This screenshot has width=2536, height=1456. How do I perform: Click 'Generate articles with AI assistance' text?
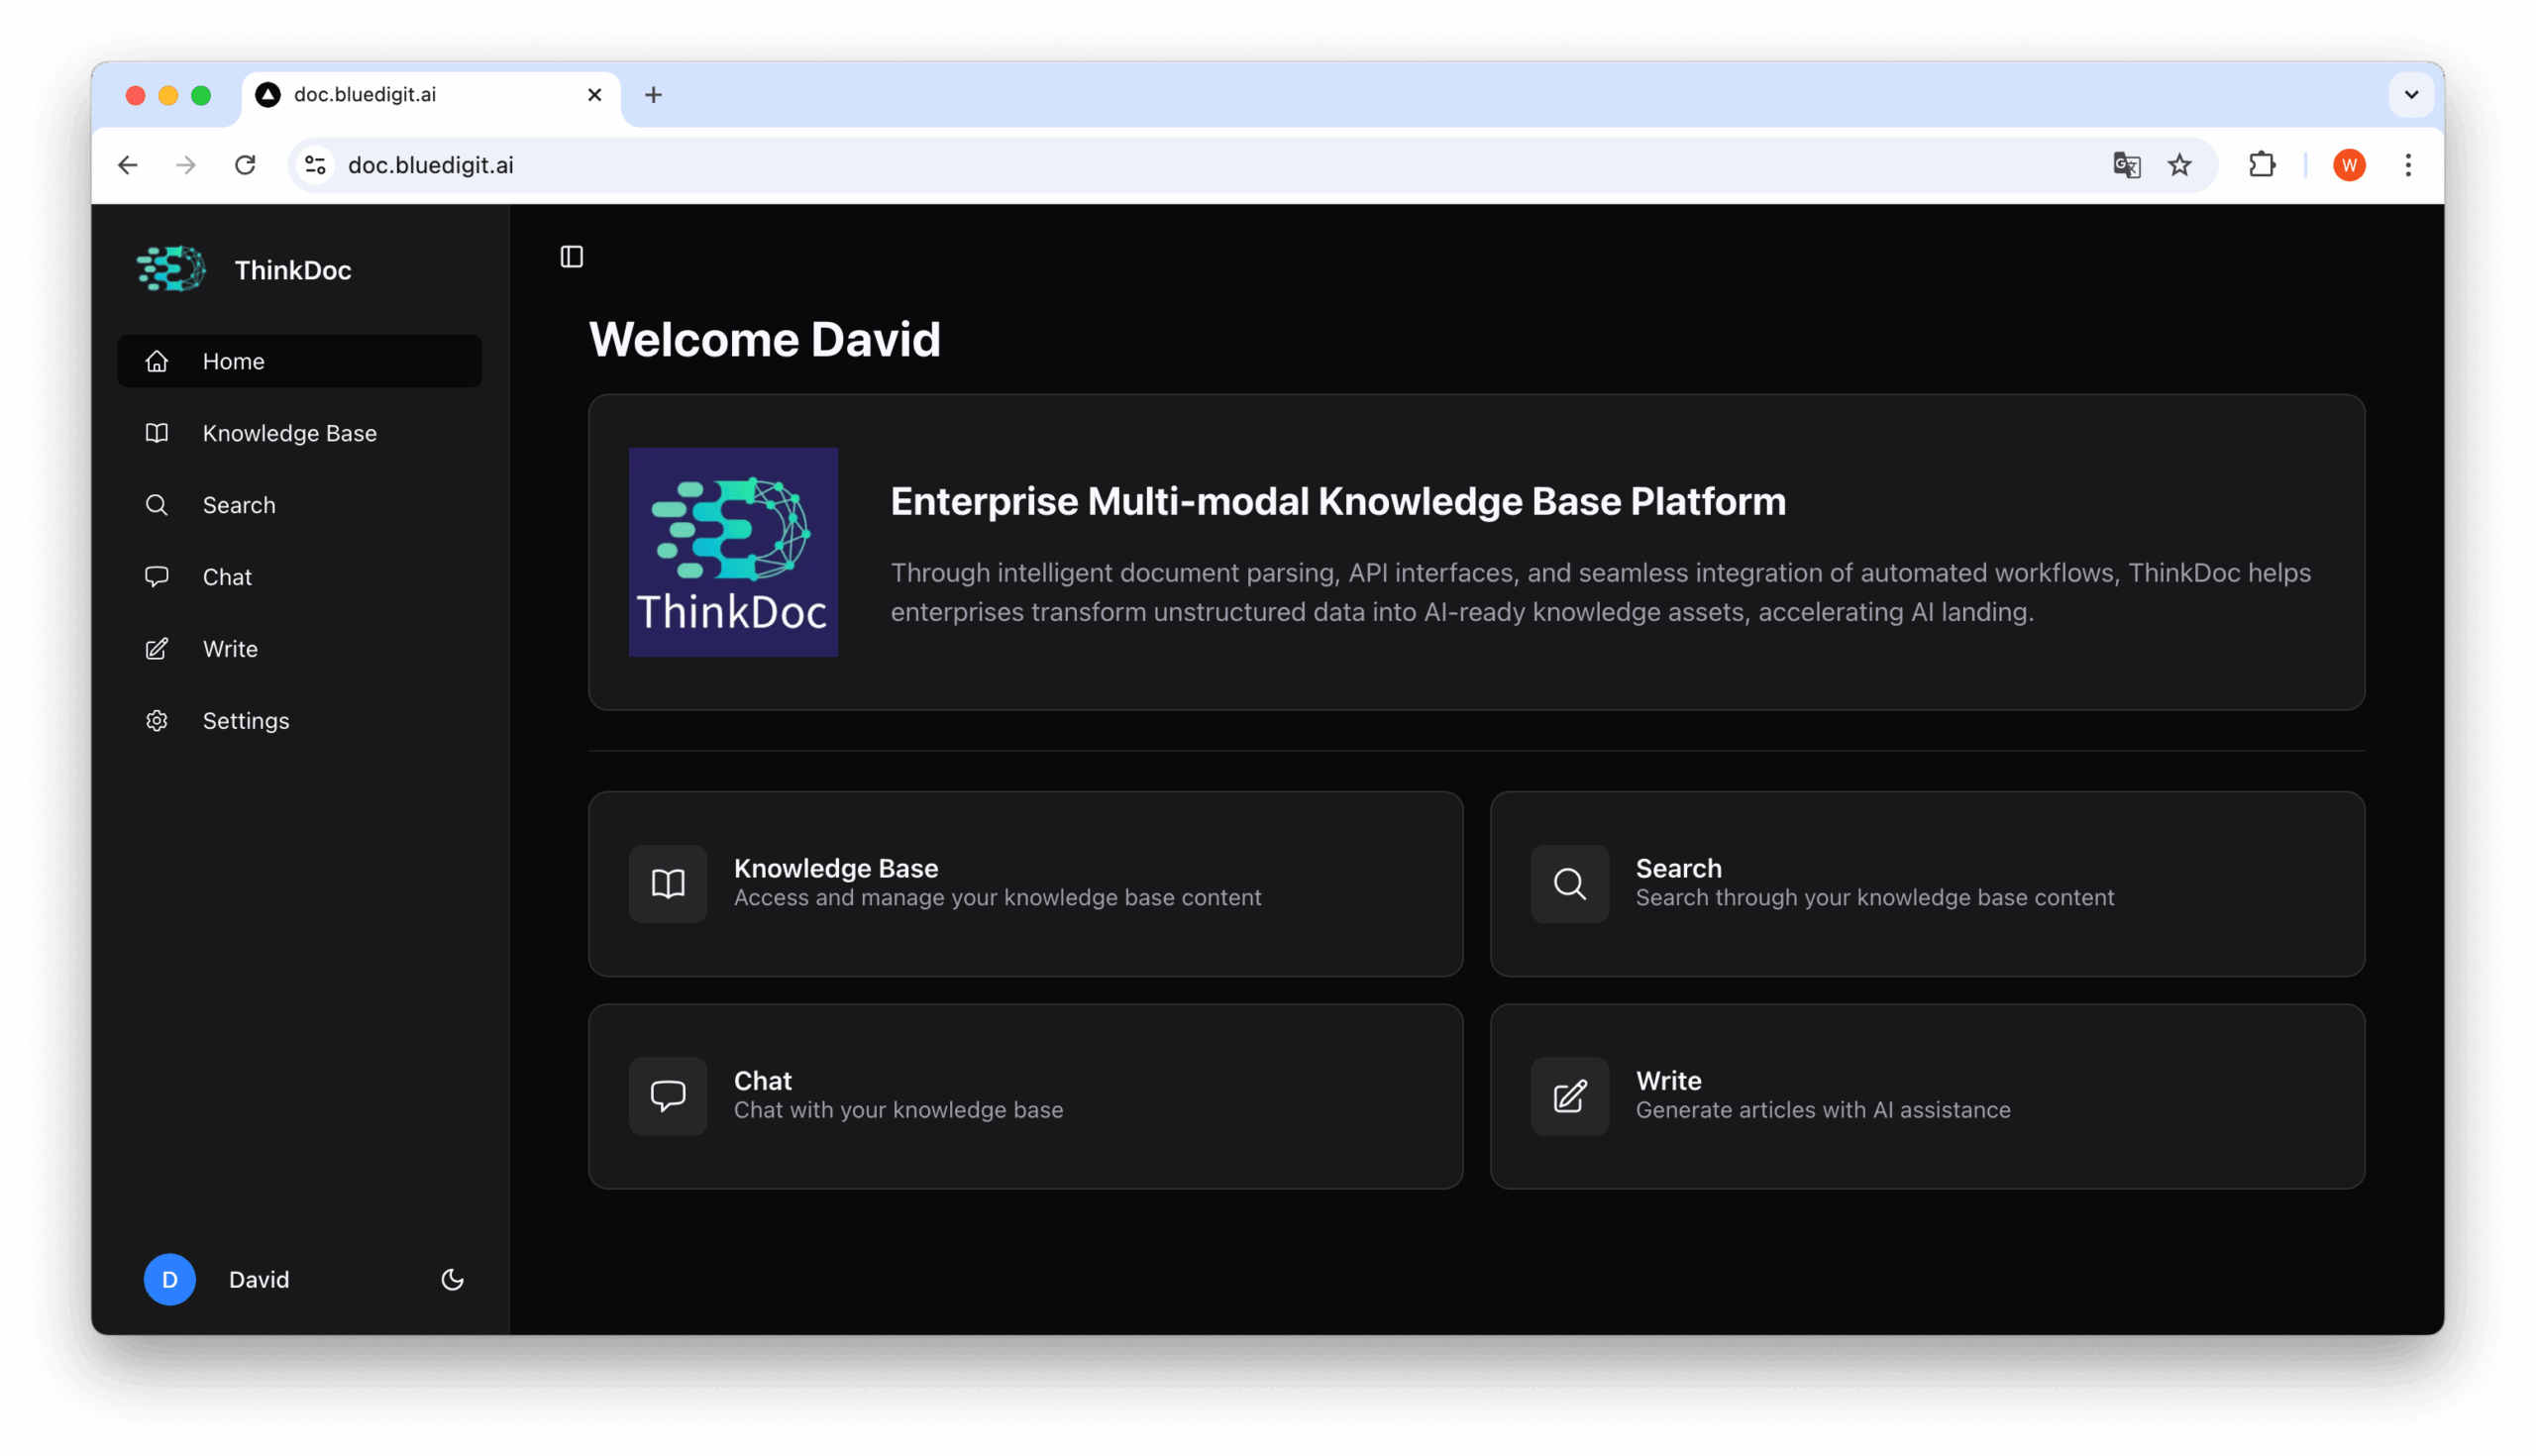1822,1110
